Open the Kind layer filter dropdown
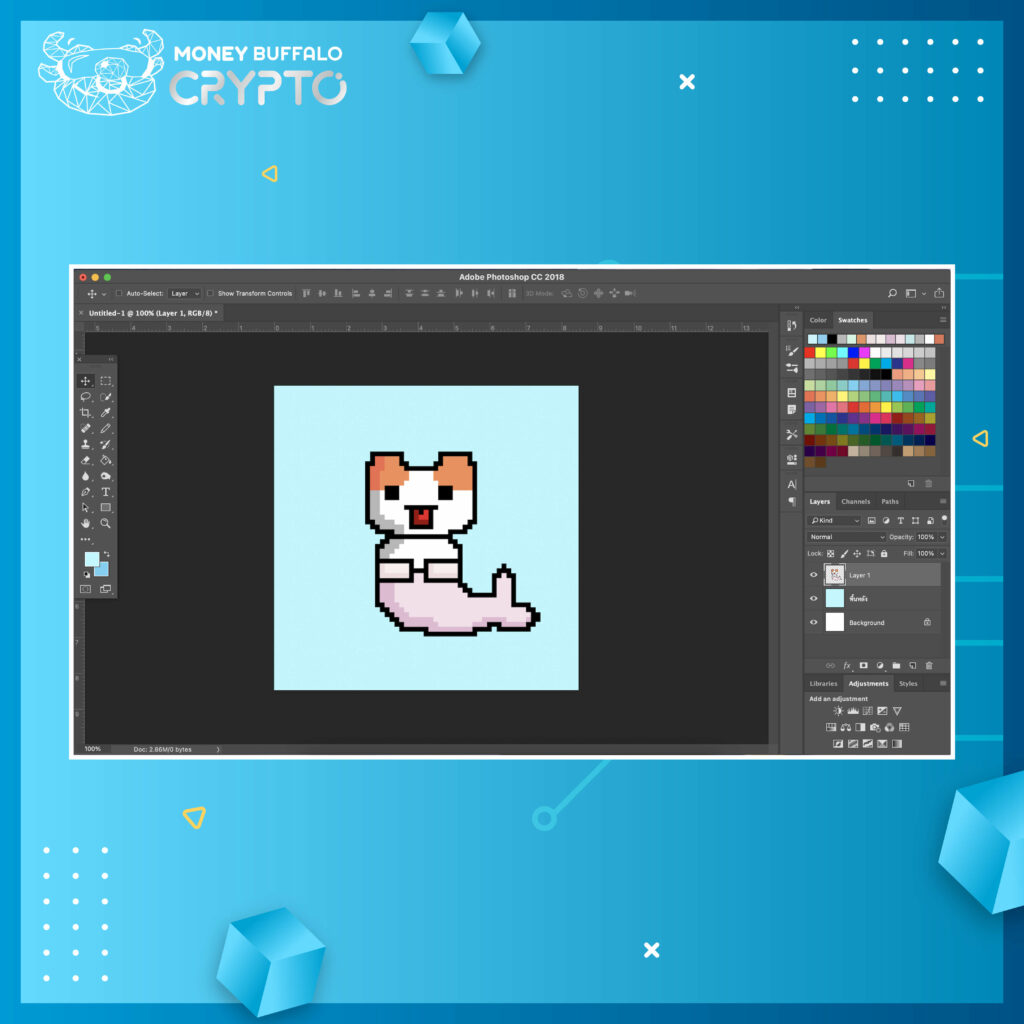This screenshot has width=1024, height=1024. pyautogui.click(x=835, y=521)
